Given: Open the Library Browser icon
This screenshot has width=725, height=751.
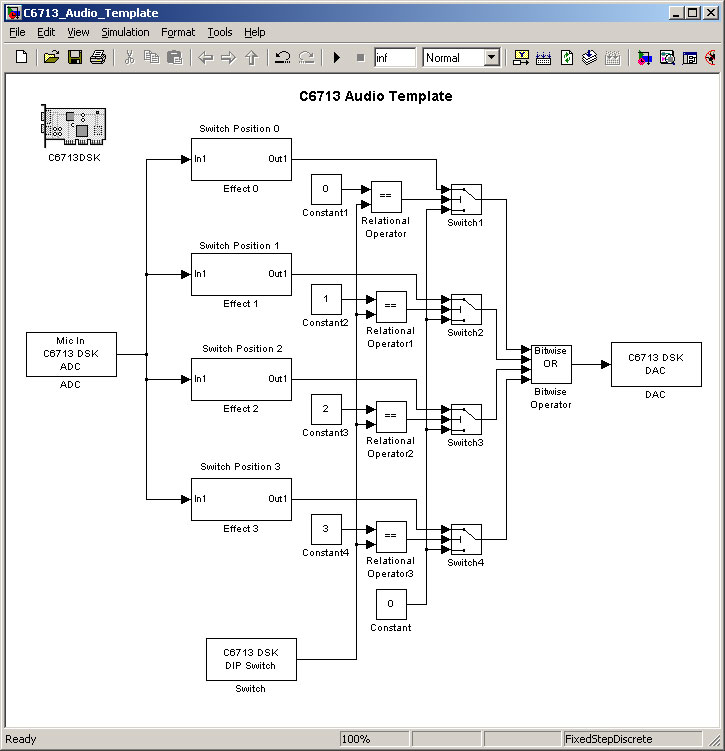Looking at the screenshot, I should tap(644, 58).
